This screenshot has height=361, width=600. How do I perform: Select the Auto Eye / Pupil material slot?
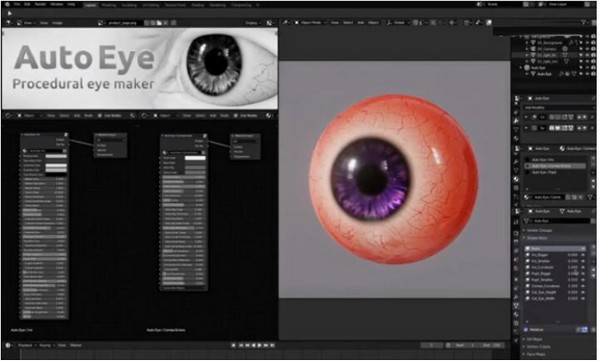pos(556,172)
